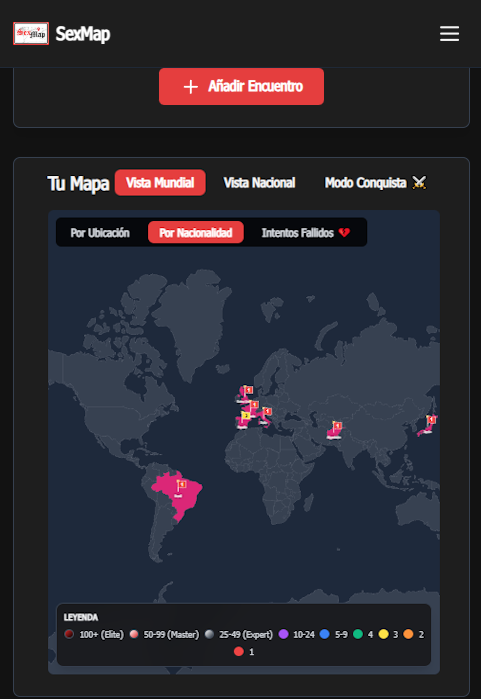This screenshot has width=481, height=699.
Task: Click the LEYENDA heading
Action: (81, 617)
